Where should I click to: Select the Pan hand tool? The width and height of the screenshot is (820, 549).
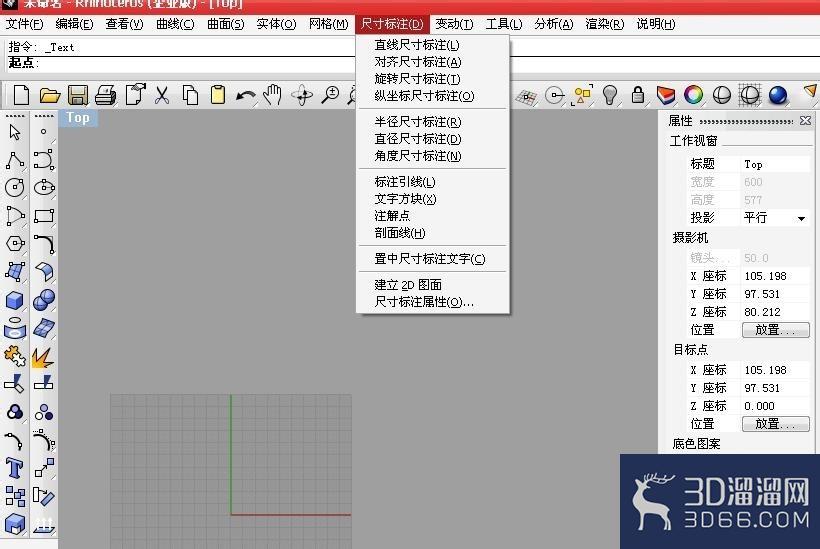(x=272, y=96)
